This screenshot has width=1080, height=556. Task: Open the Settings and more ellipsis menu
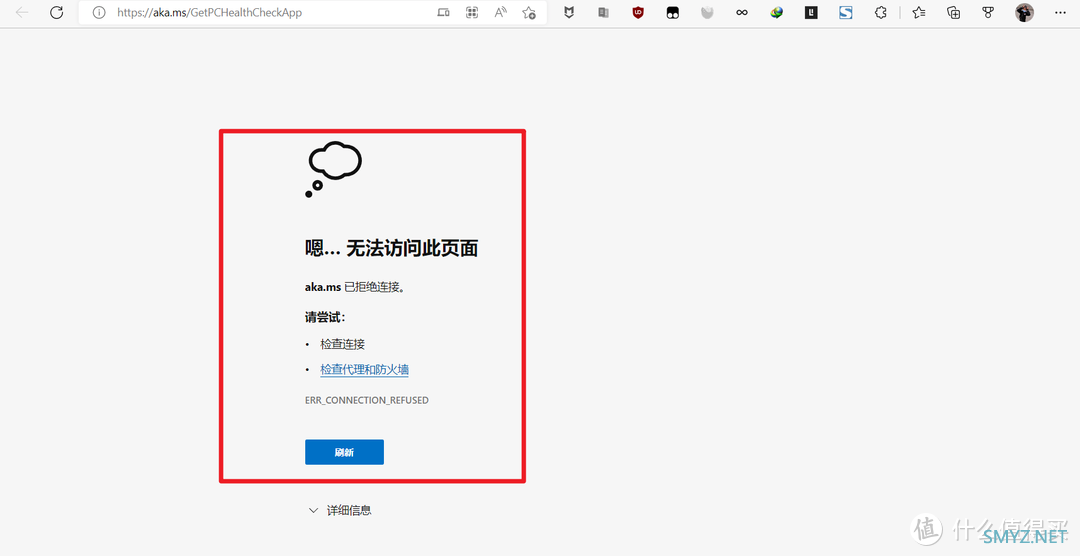click(x=1060, y=12)
